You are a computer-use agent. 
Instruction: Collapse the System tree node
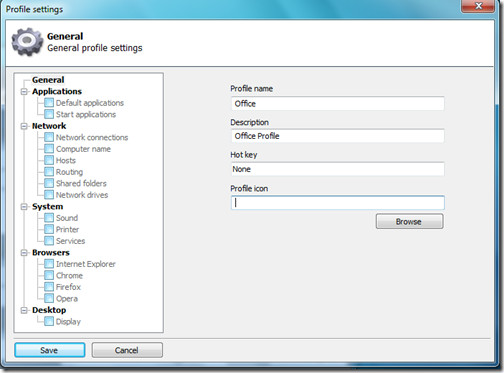click(x=24, y=207)
